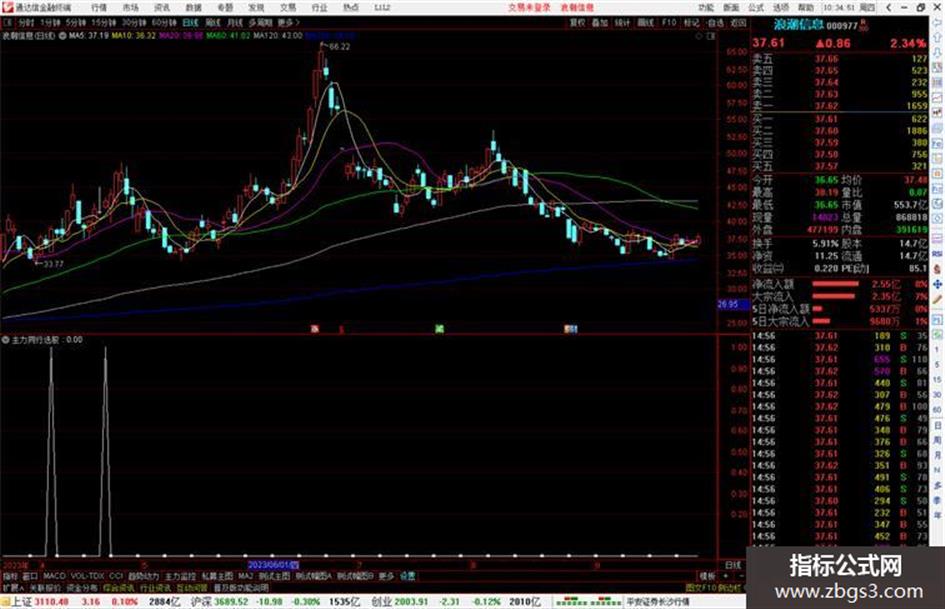Click the 设置 indicator settings button
945x609 pixels.
click(407, 576)
